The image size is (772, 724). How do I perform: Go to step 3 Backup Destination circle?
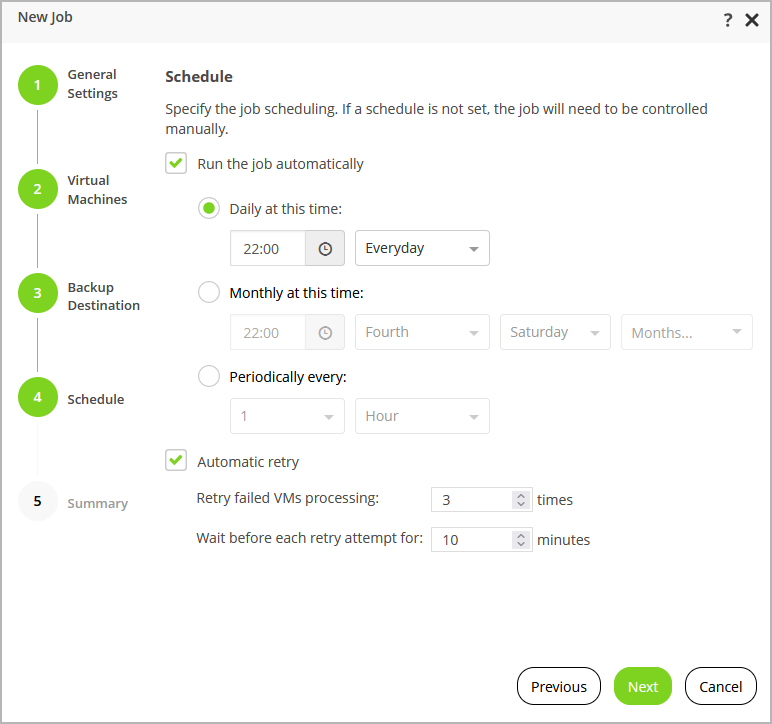[x=38, y=293]
